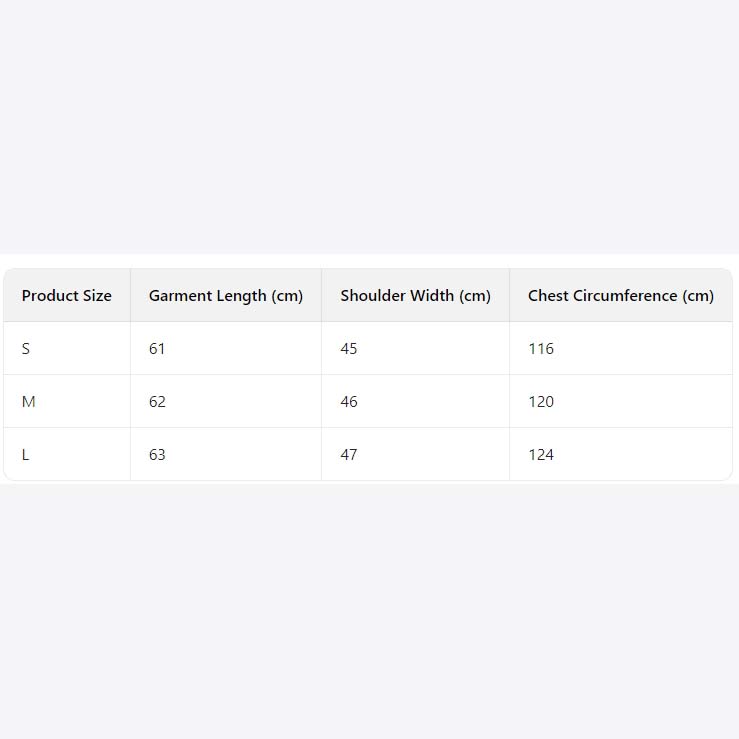Click shoulder width value 46
Screen dimensions: 739x739
pyautogui.click(x=349, y=402)
